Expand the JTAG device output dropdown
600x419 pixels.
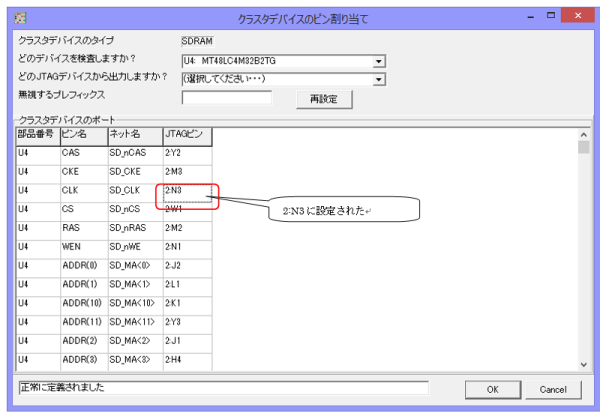pos(379,79)
